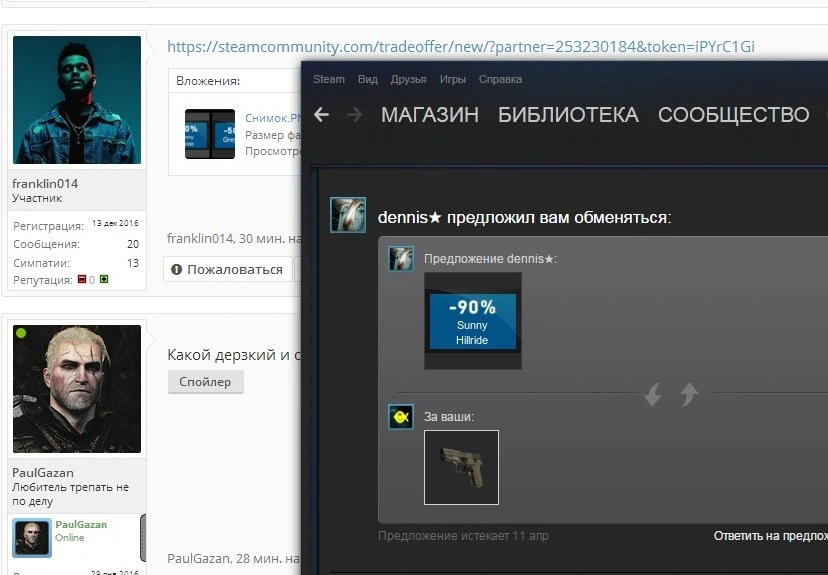Open the Снимок file name link

(x=273, y=118)
